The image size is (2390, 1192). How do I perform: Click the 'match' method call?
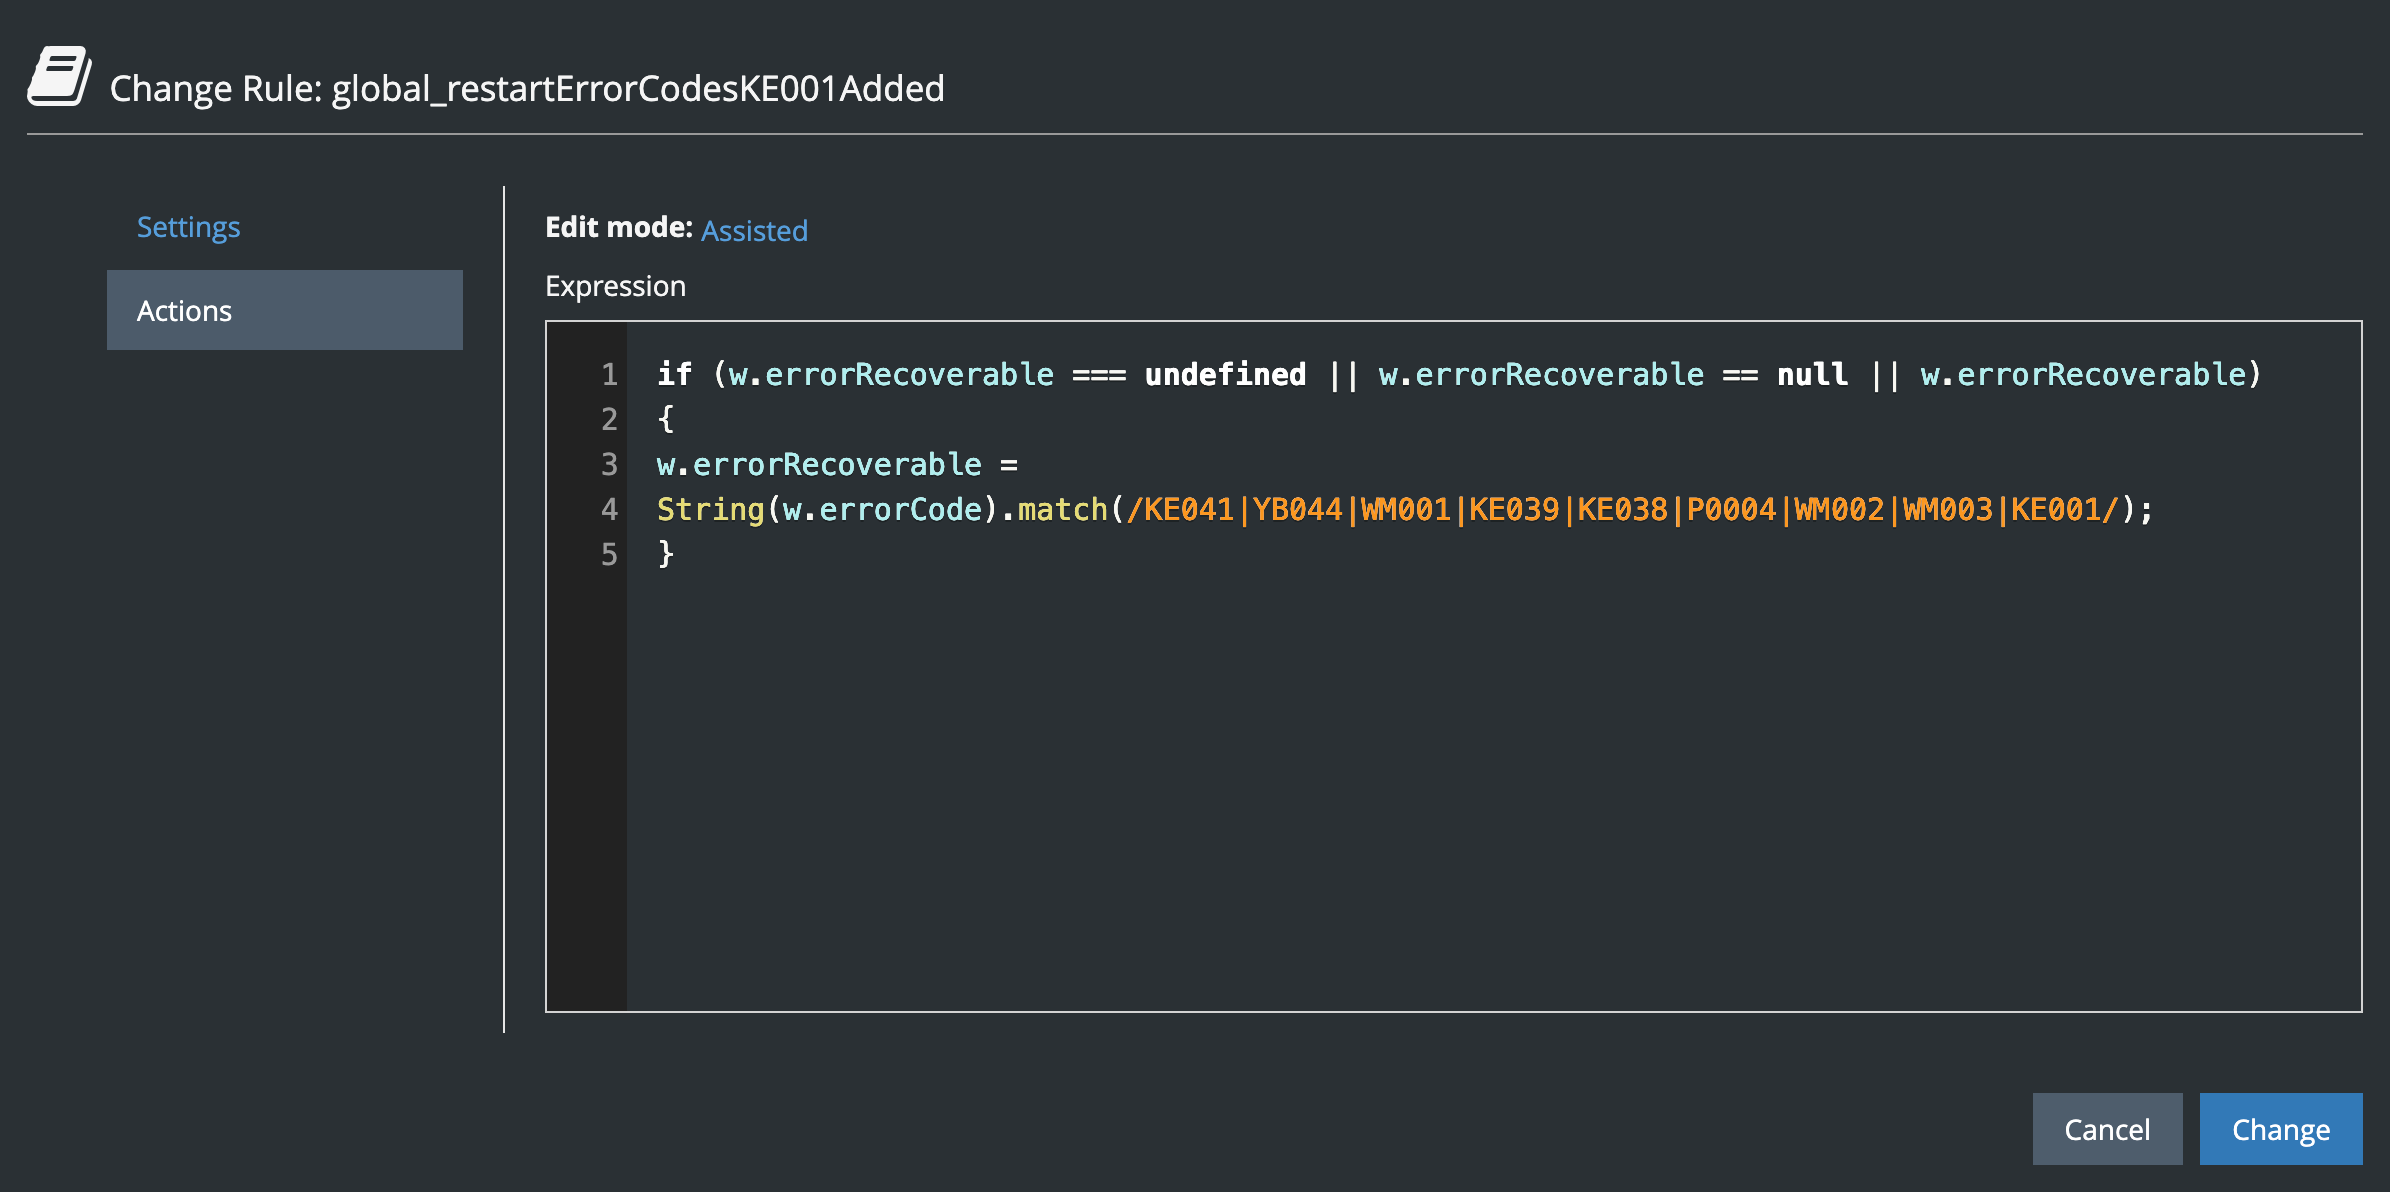pyautogui.click(x=1062, y=509)
